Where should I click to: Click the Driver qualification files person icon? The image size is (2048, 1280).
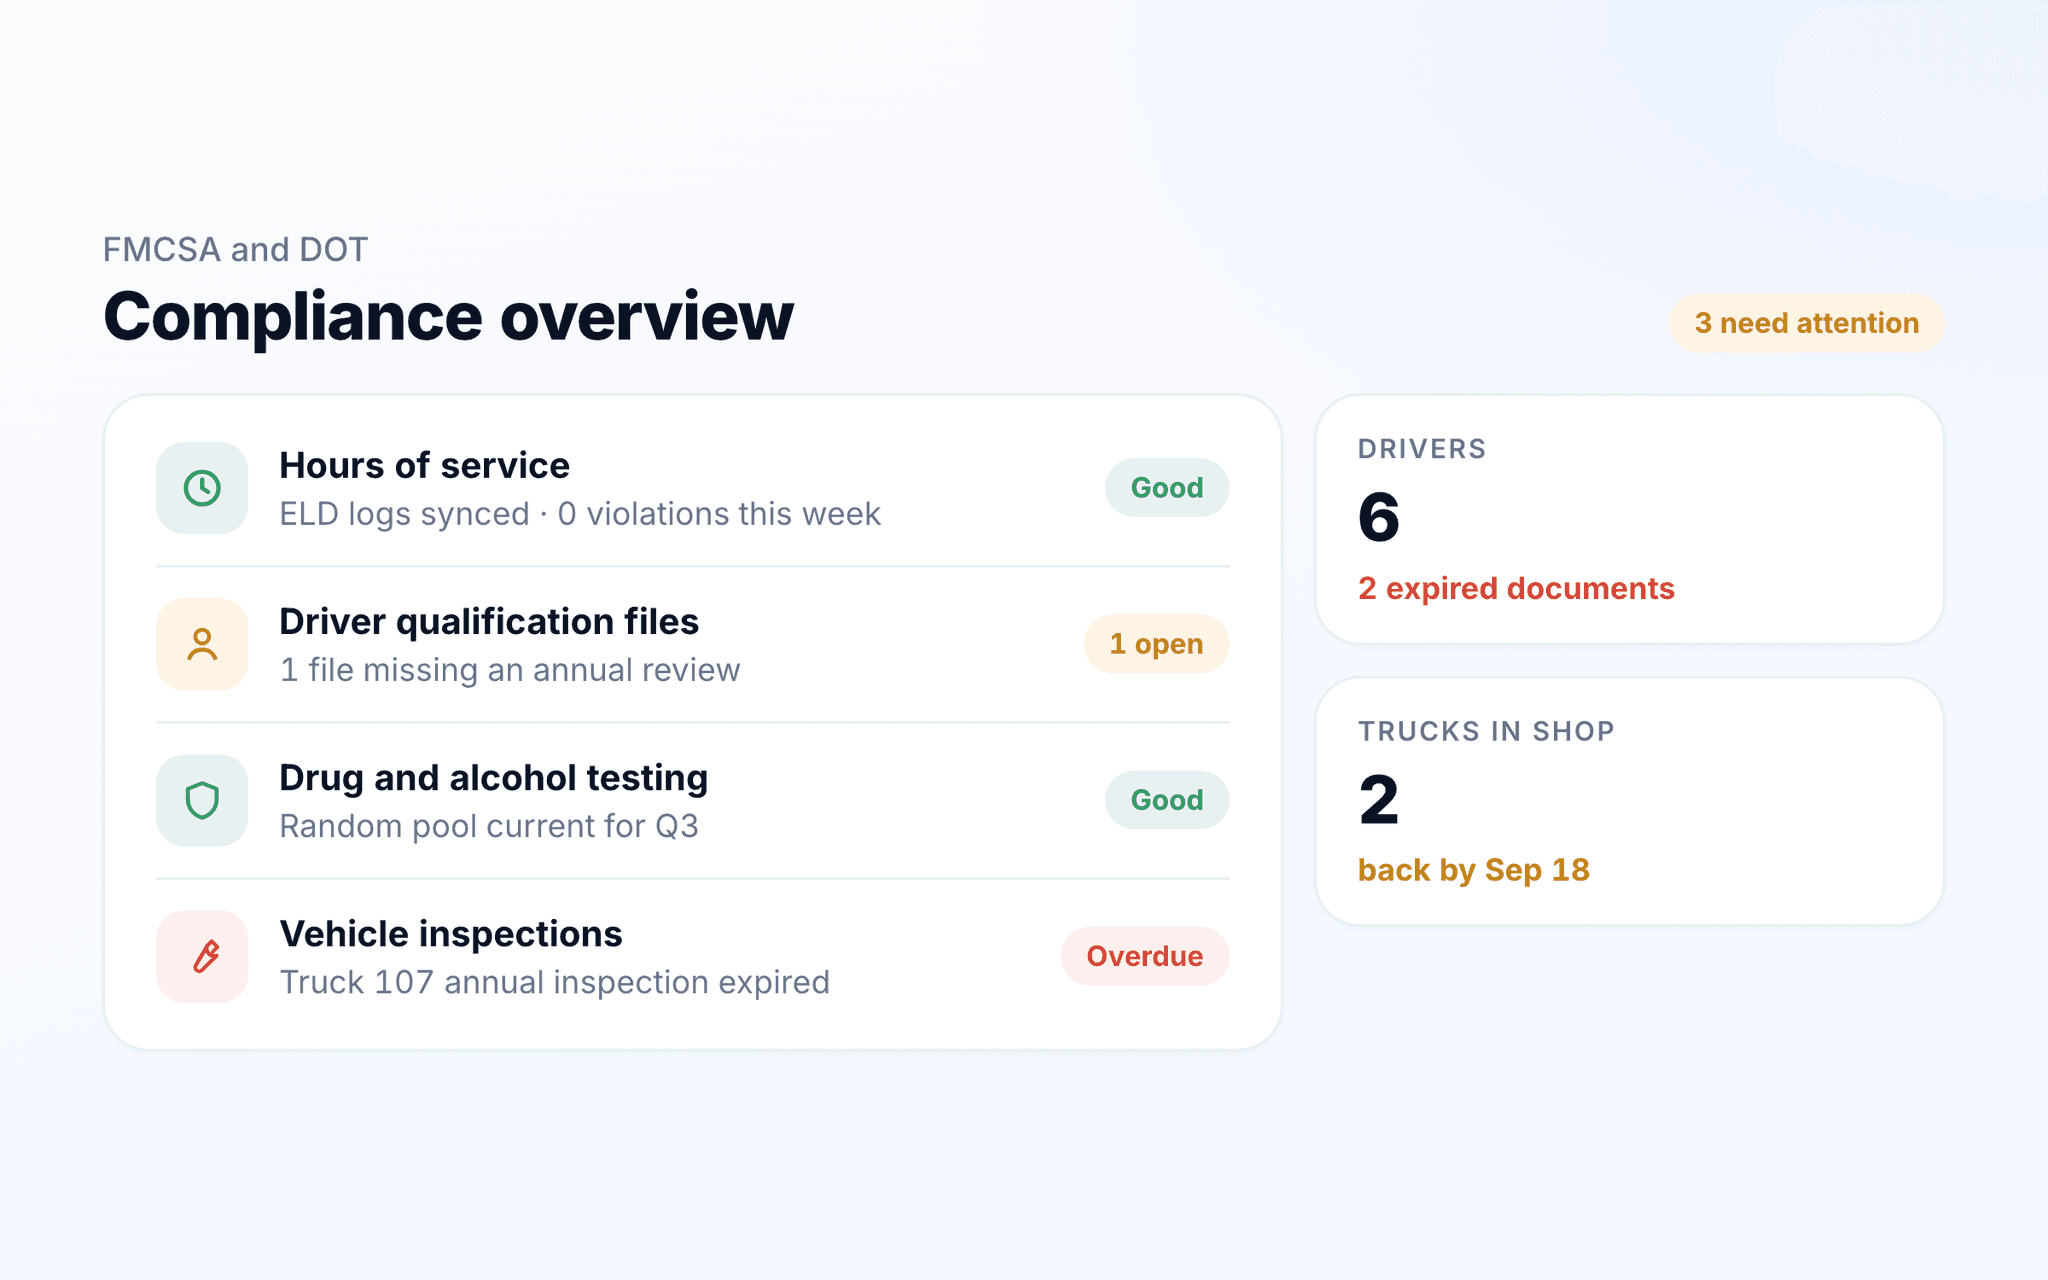pos(202,644)
